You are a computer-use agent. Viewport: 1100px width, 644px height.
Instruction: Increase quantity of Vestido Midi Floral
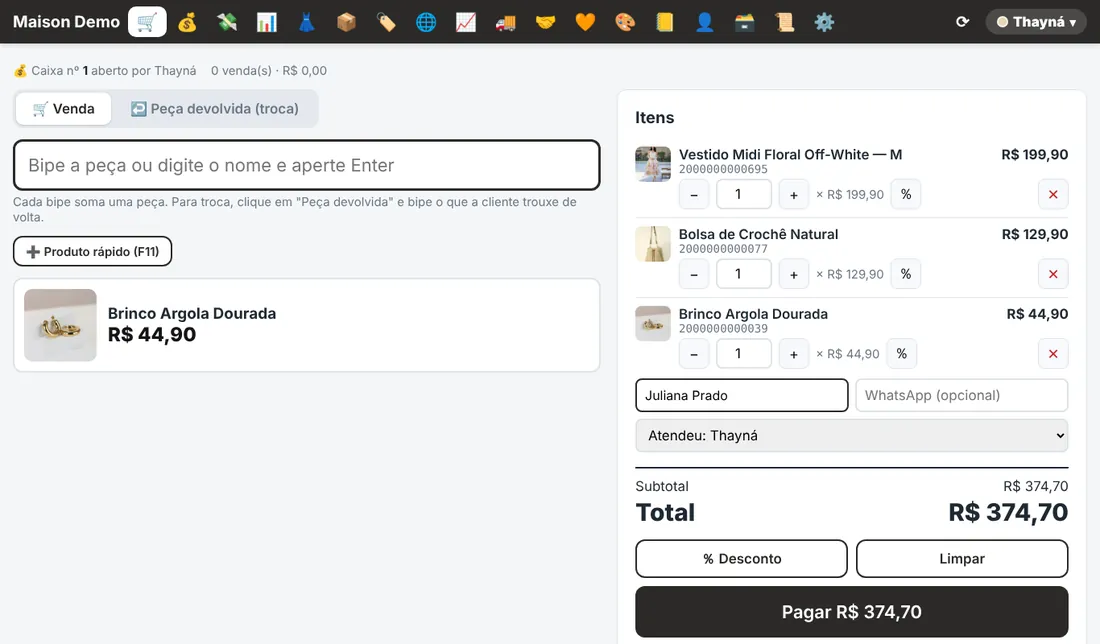point(793,194)
